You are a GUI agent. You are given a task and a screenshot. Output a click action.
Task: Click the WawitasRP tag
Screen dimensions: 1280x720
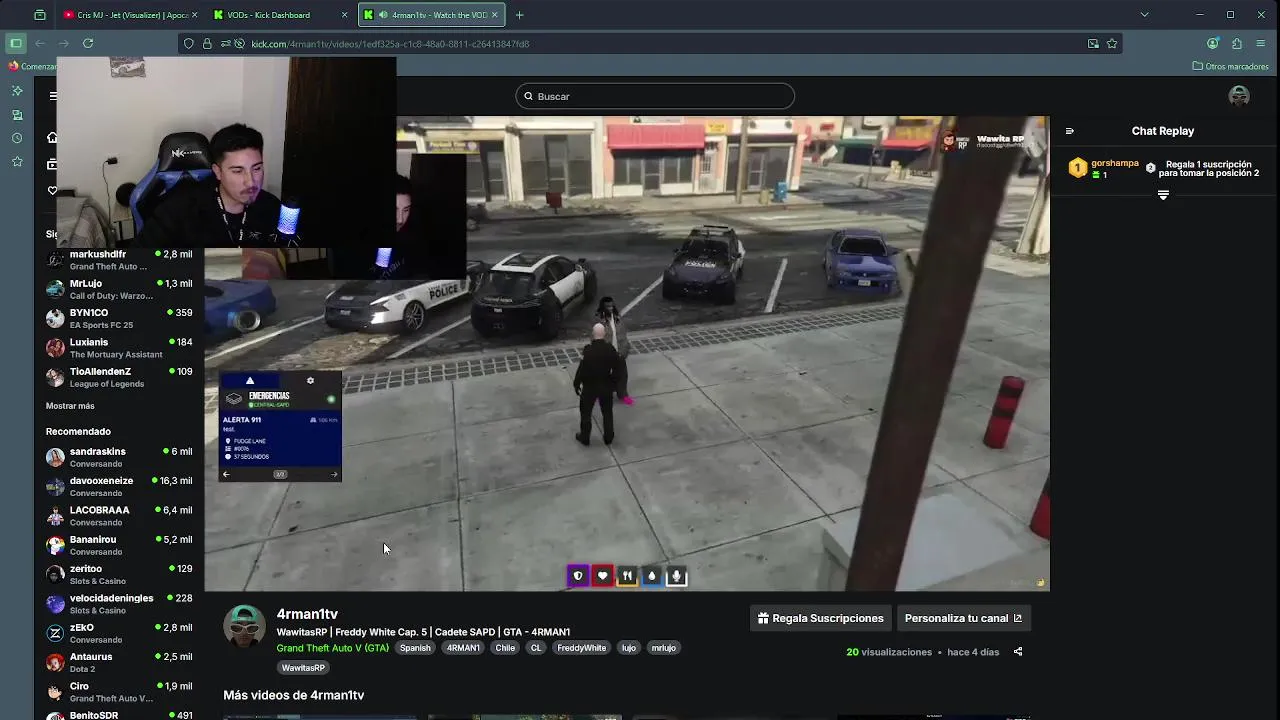click(303, 668)
